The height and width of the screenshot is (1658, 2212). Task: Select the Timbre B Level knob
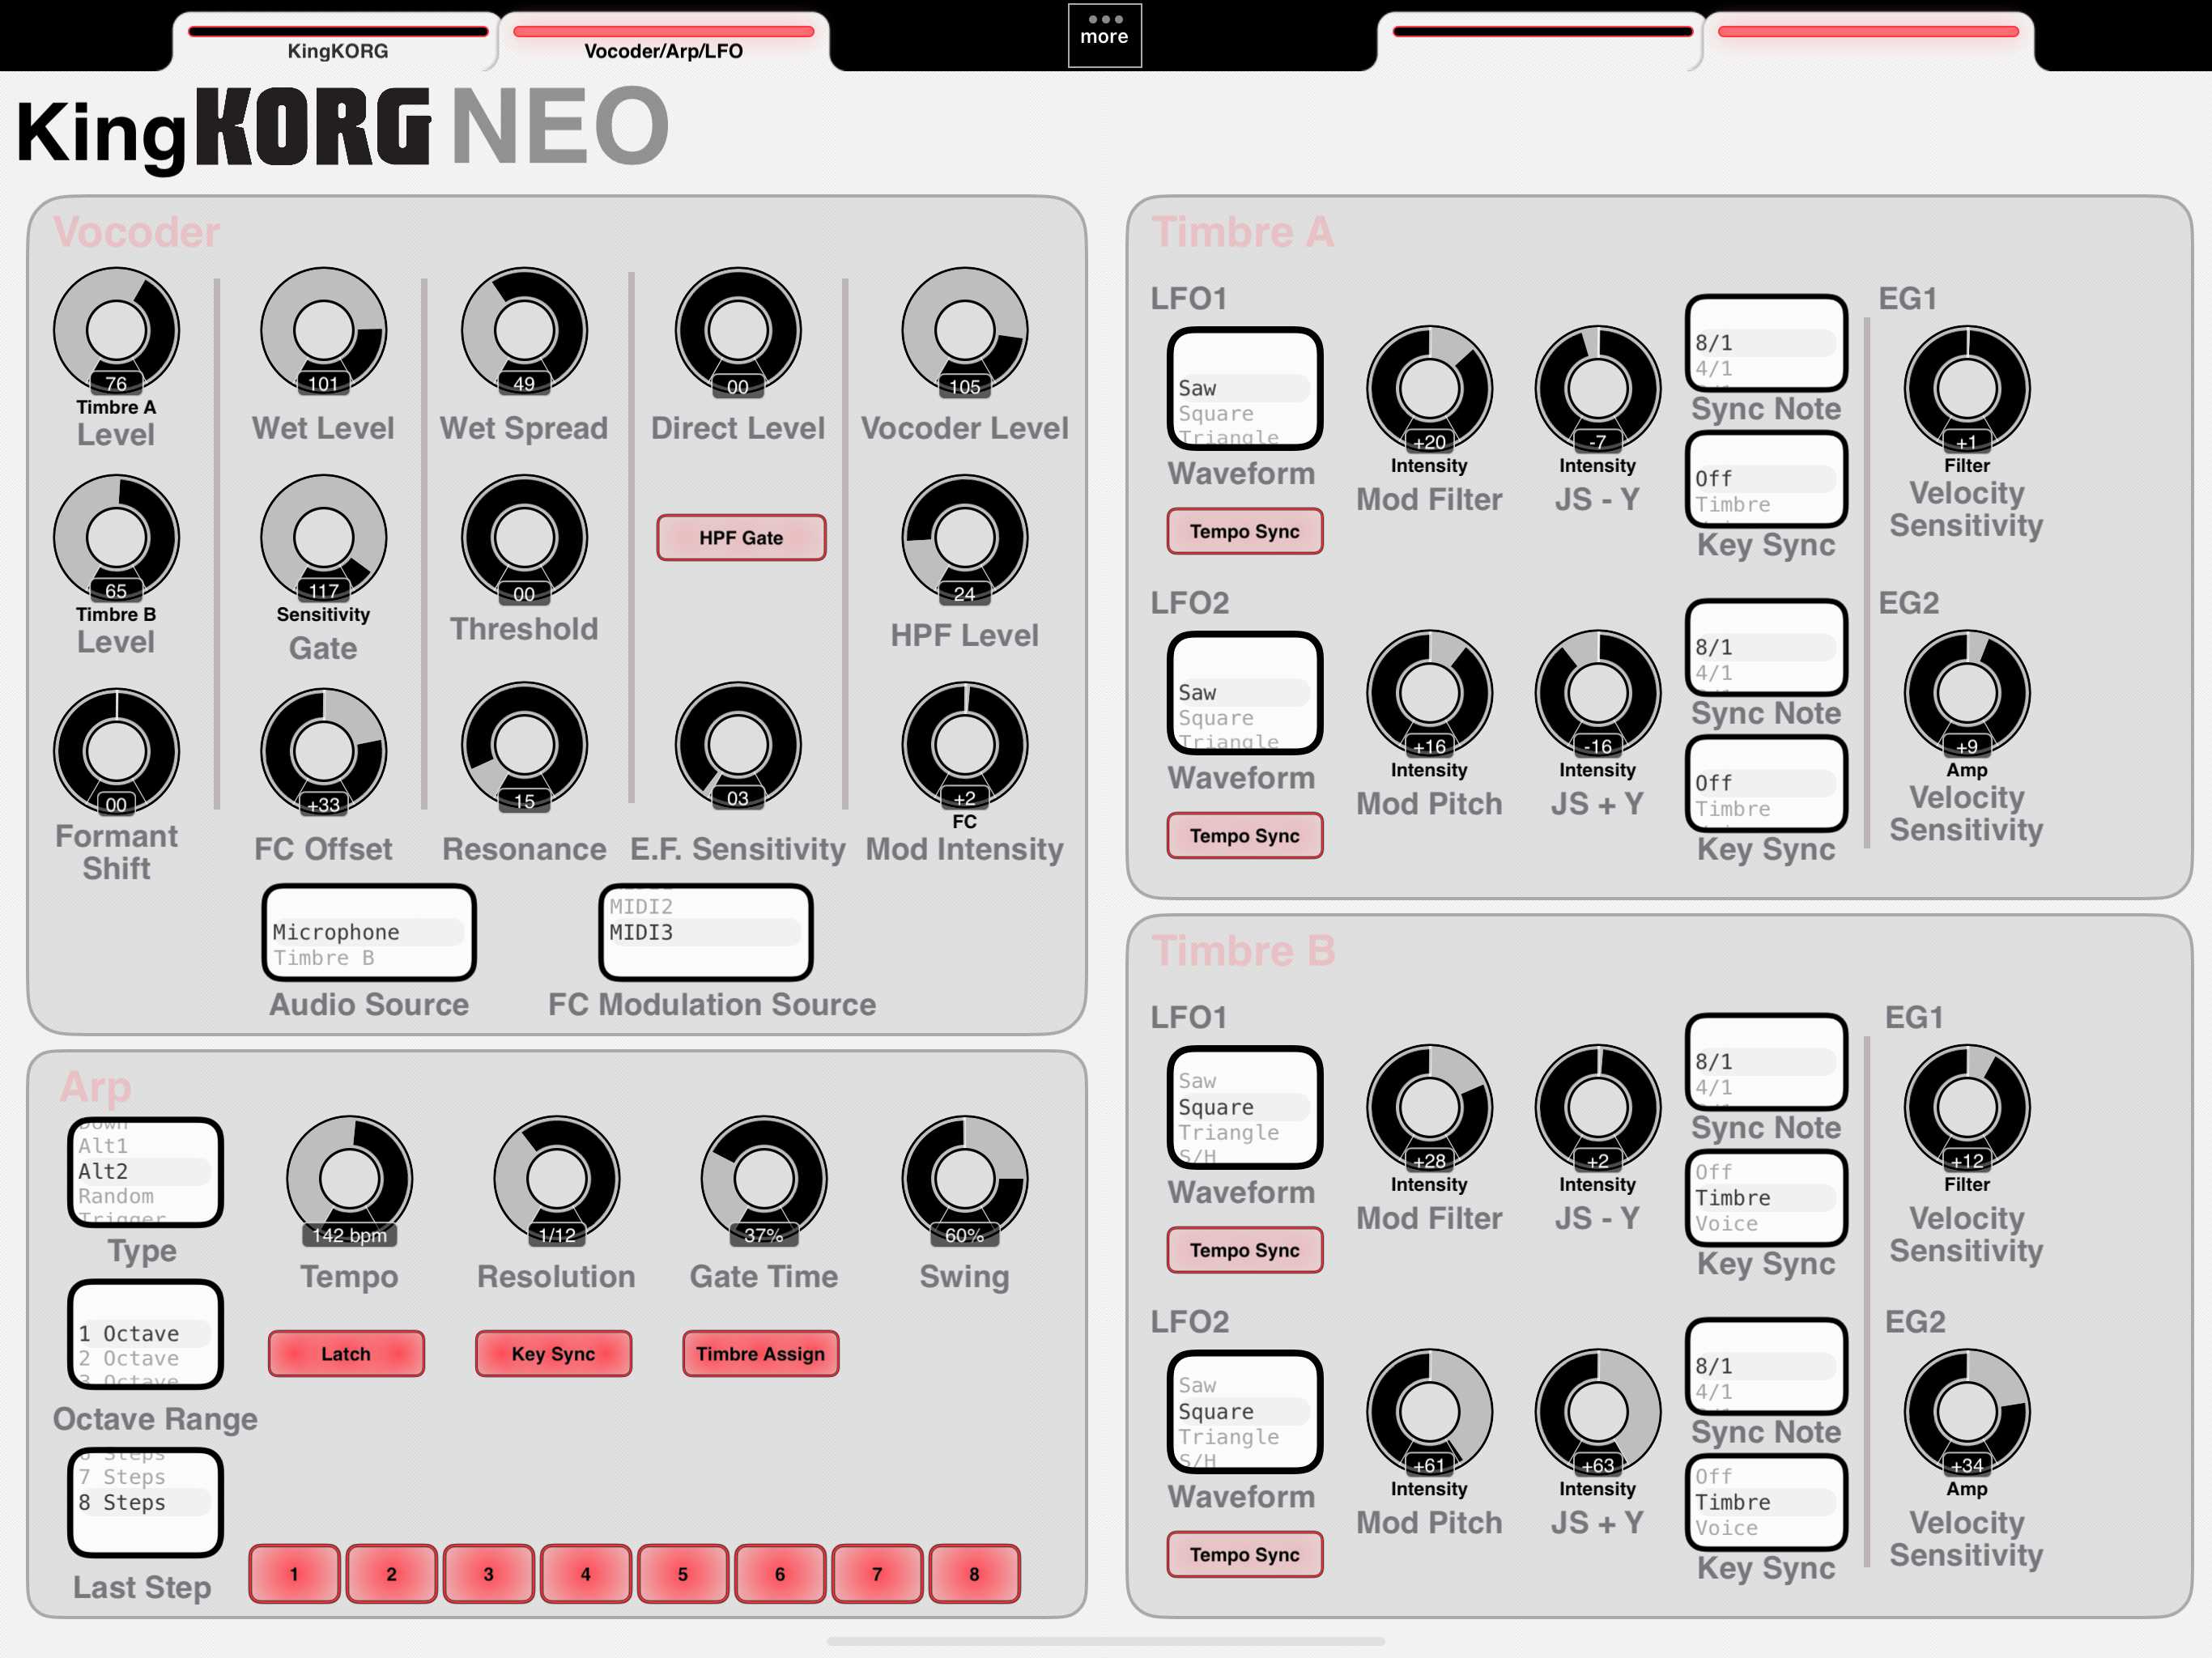coord(116,538)
